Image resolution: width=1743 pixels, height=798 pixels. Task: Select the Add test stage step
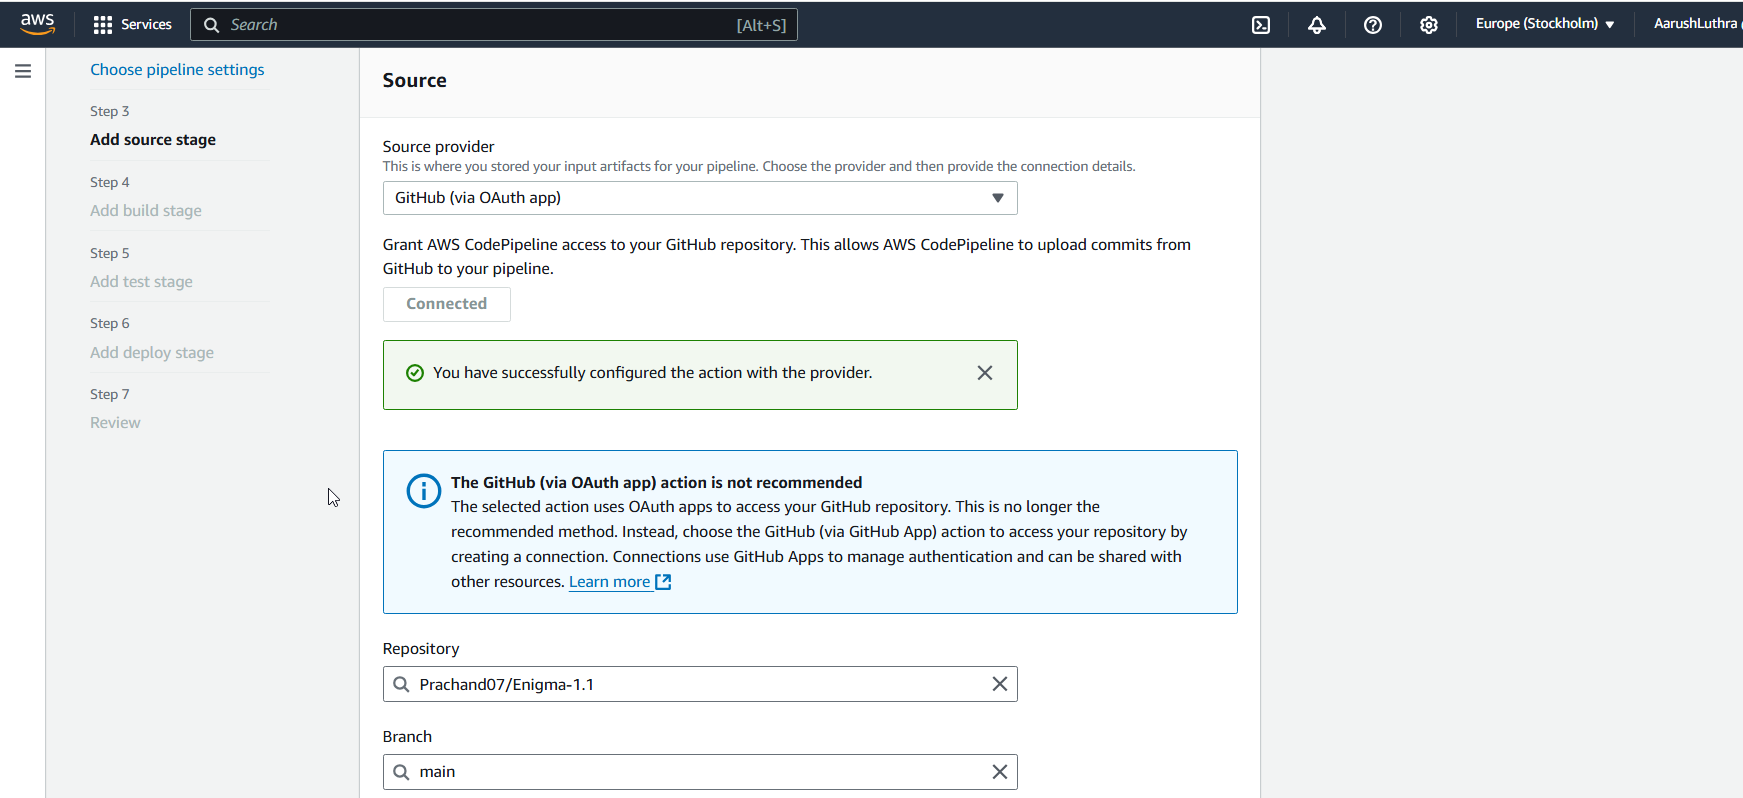[x=141, y=282]
